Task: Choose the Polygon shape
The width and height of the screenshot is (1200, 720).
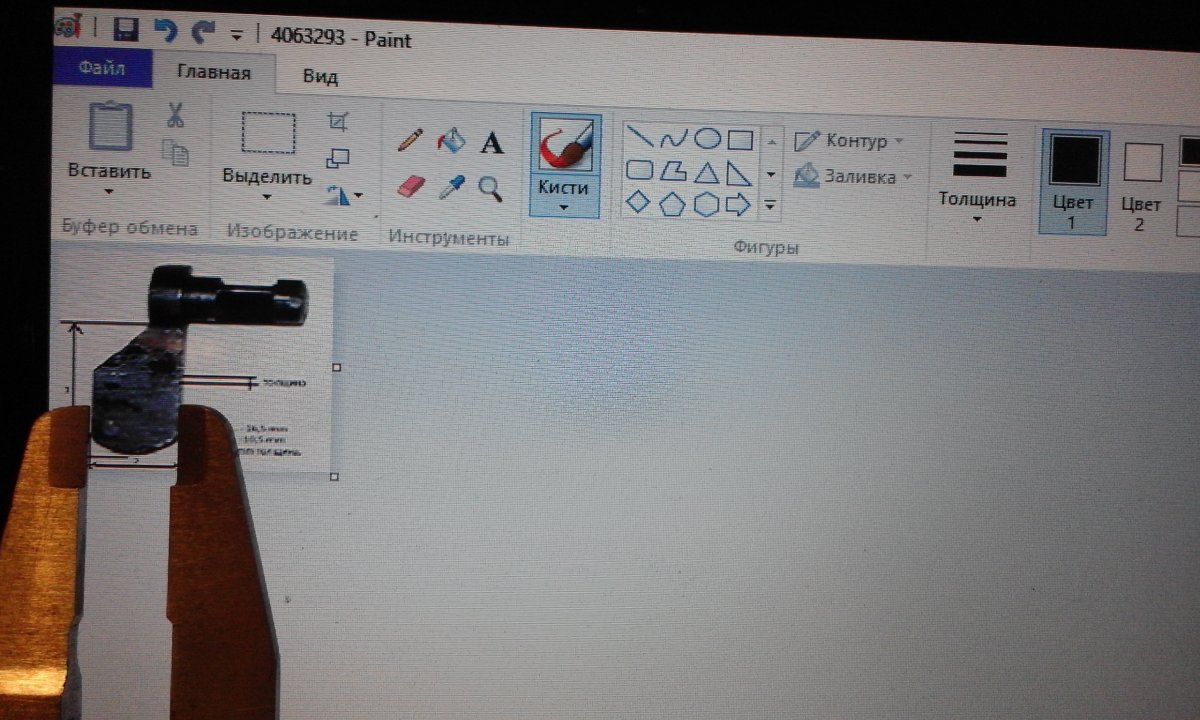Action: coord(673,171)
